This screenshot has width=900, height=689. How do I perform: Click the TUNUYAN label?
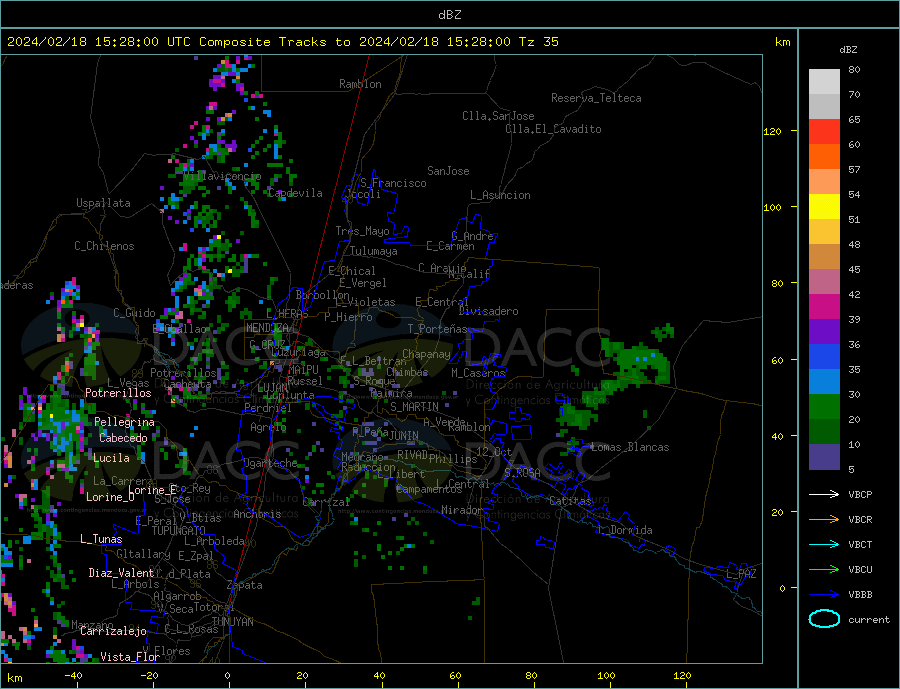(232, 622)
